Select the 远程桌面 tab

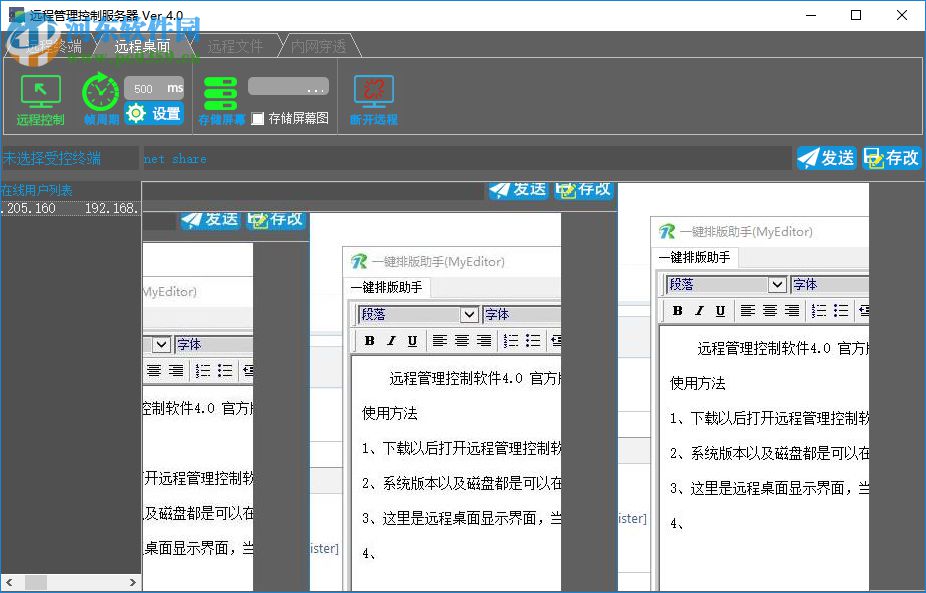tap(142, 45)
